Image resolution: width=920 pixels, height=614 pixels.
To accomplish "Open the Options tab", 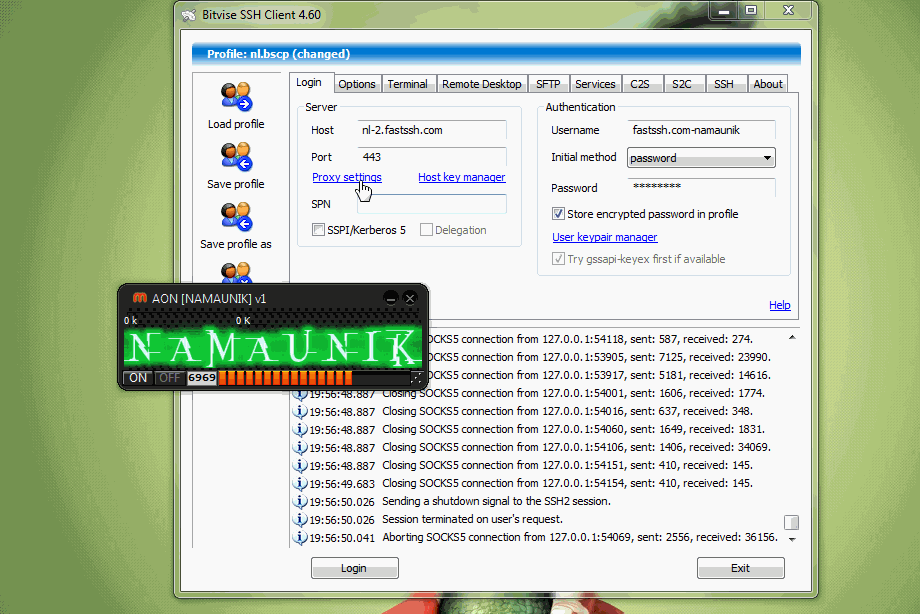I will pos(357,84).
